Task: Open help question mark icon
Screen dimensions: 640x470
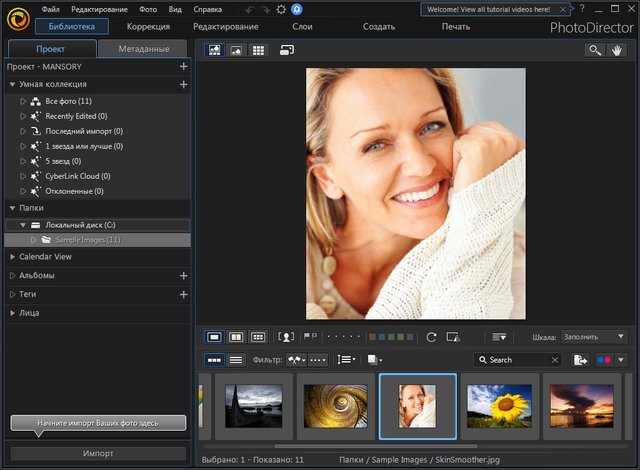Action: 582,9
